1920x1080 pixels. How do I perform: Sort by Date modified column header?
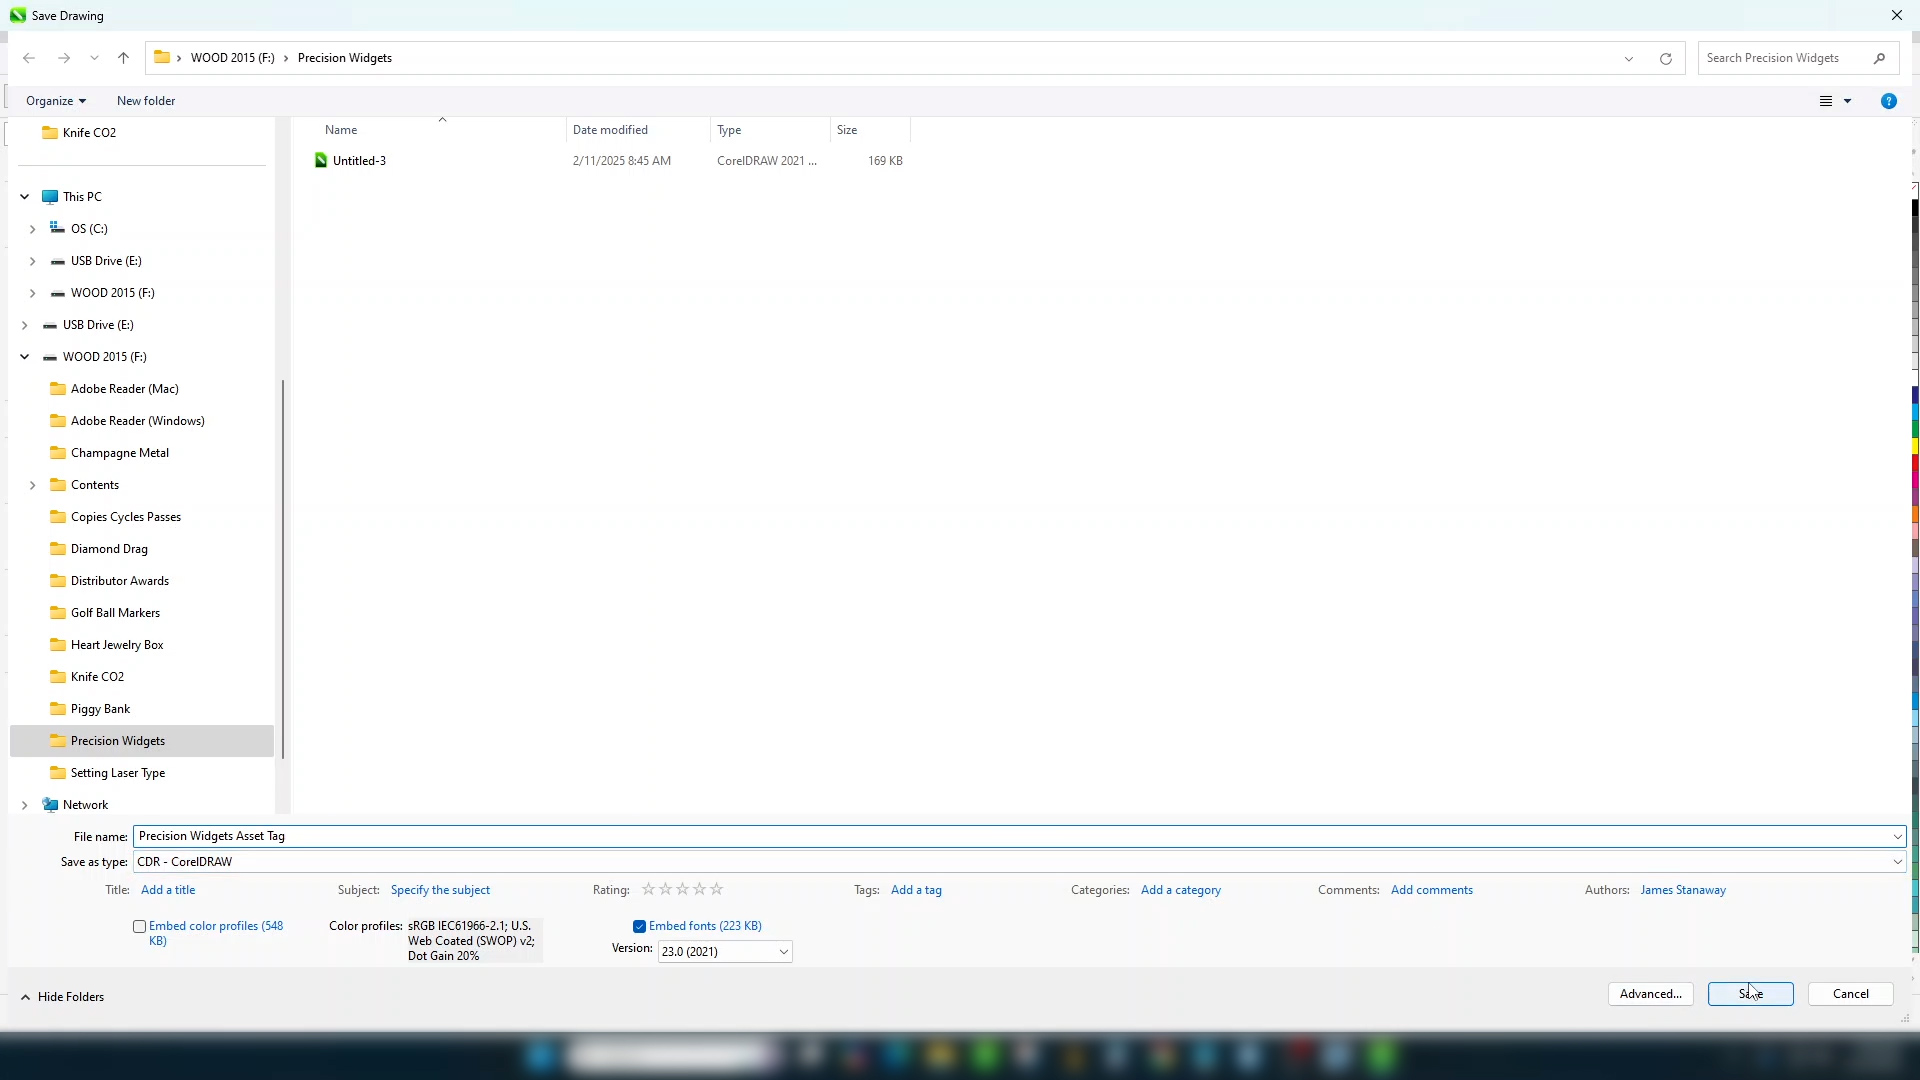(x=610, y=130)
